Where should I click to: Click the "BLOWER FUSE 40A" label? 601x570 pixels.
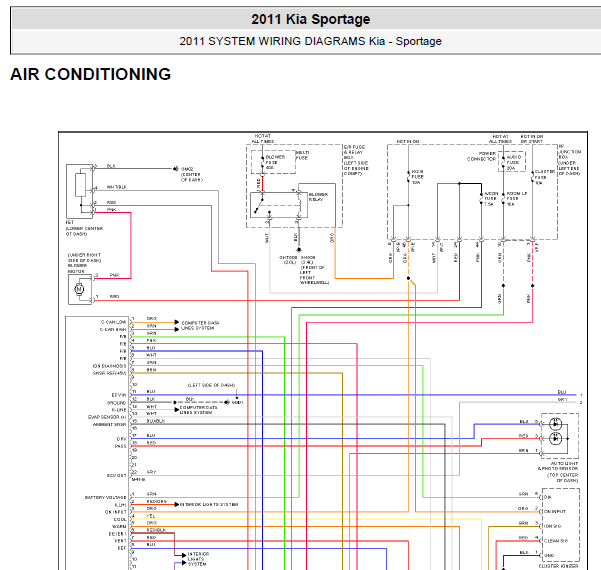(275, 162)
